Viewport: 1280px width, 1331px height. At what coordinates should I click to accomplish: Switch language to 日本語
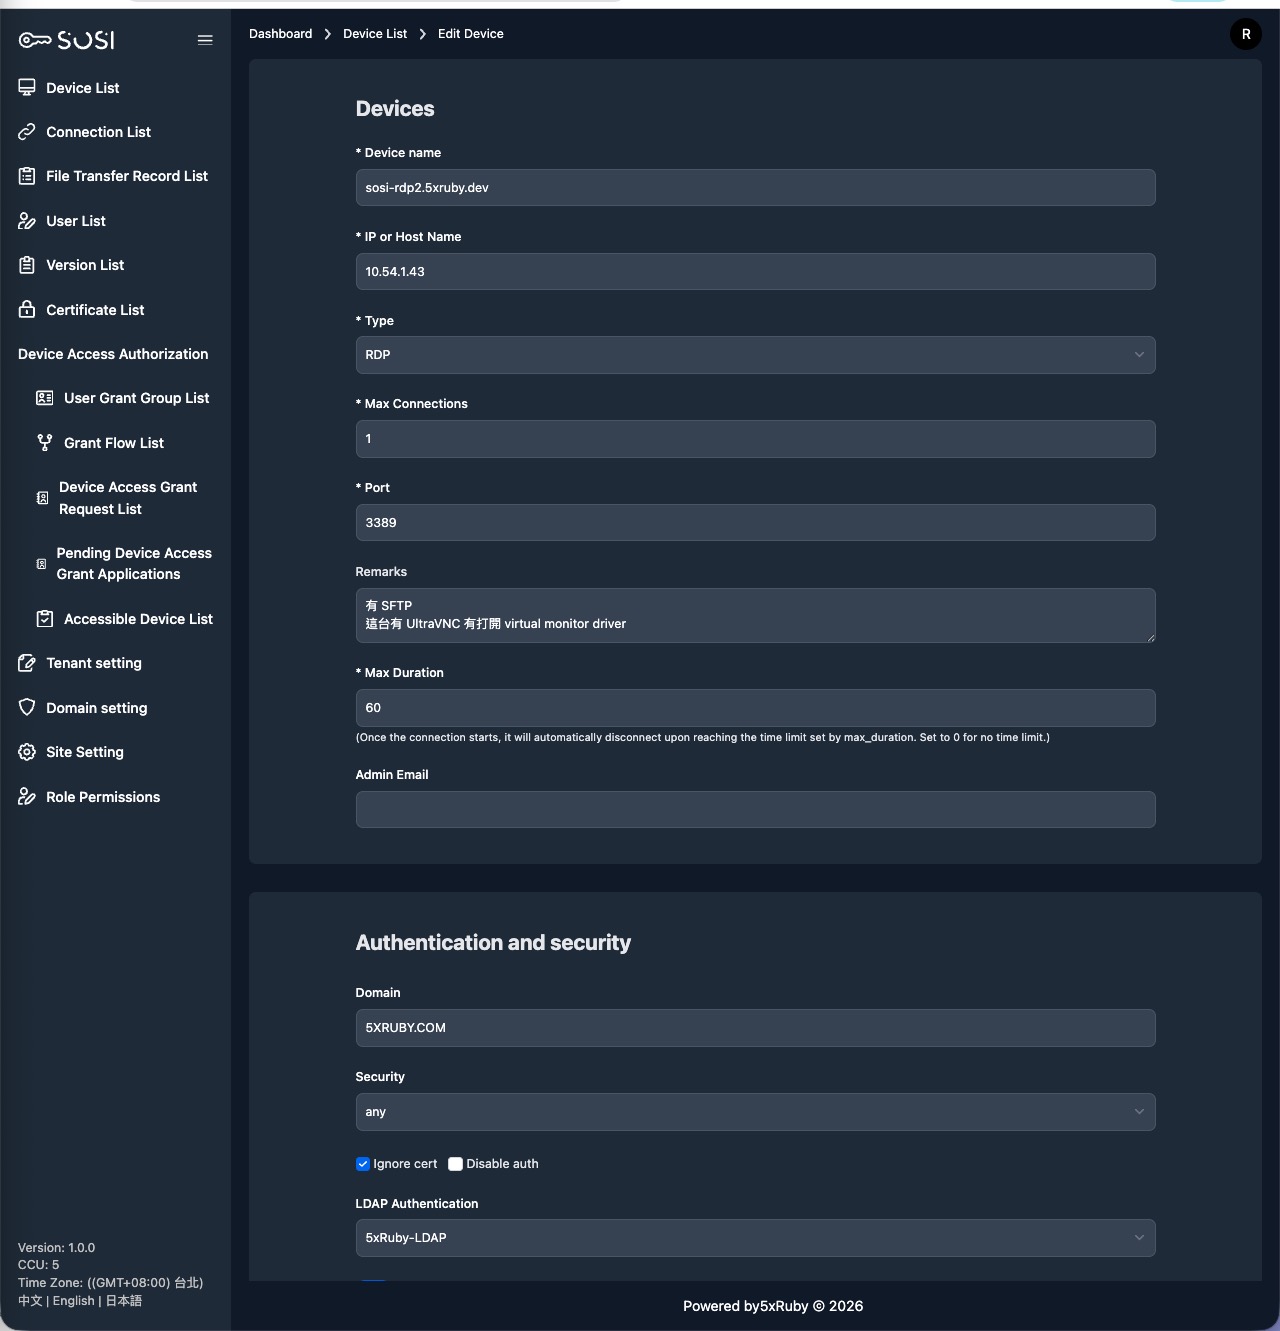coord(124,1301)
